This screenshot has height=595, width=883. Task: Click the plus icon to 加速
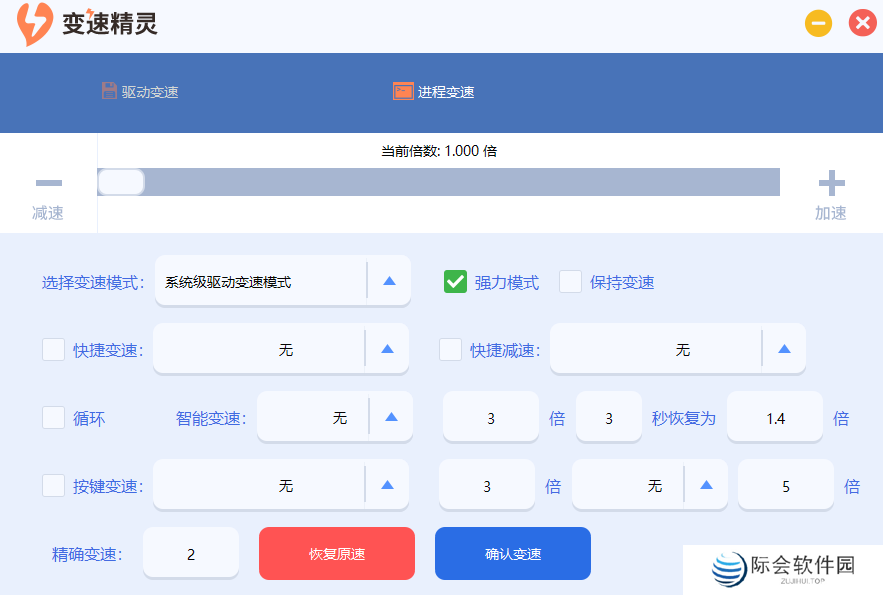(x=831, y=182)
